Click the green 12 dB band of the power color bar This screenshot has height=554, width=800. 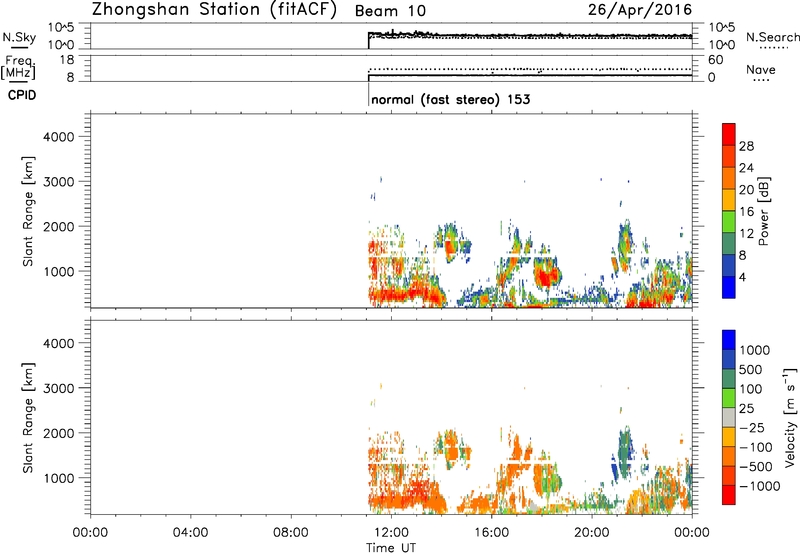point(729,222)
